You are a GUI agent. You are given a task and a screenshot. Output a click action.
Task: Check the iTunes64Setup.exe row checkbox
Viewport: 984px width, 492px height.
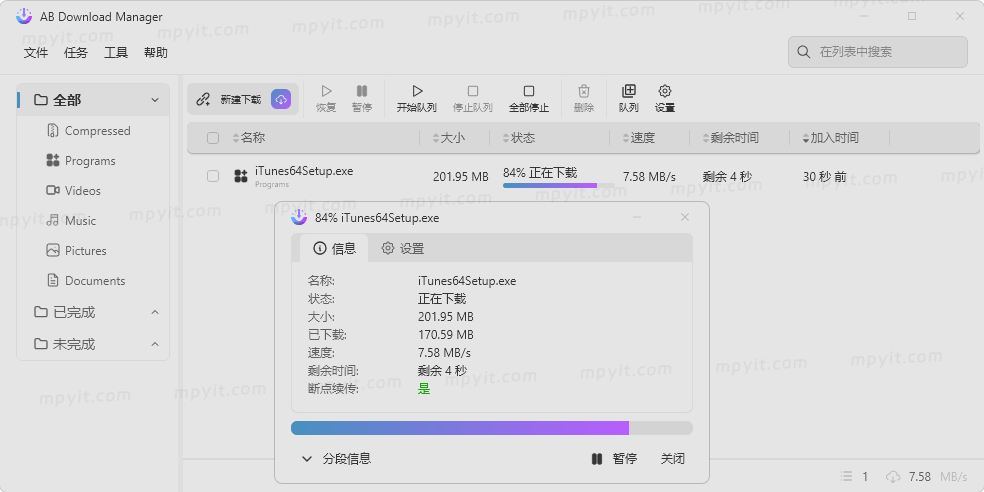click(213, 176)
